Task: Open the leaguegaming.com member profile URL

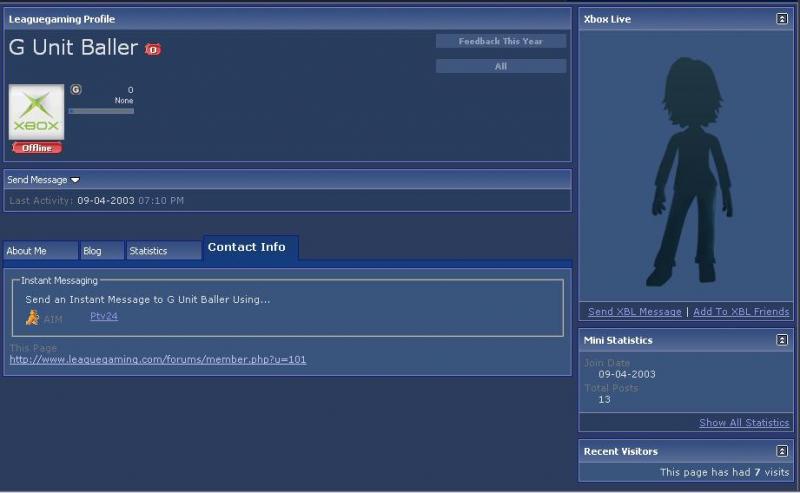Action: 158,359
